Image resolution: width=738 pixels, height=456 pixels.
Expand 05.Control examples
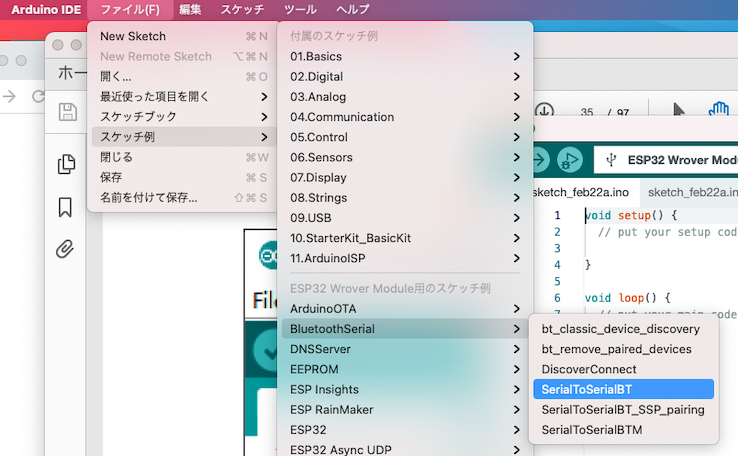pyautogui.click(x=405, y=137)
